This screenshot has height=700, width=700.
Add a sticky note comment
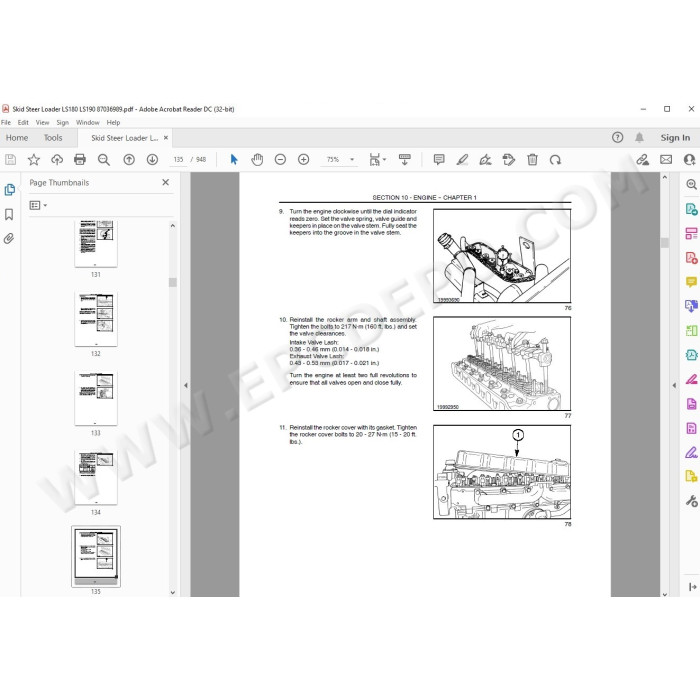coord(439,159)
